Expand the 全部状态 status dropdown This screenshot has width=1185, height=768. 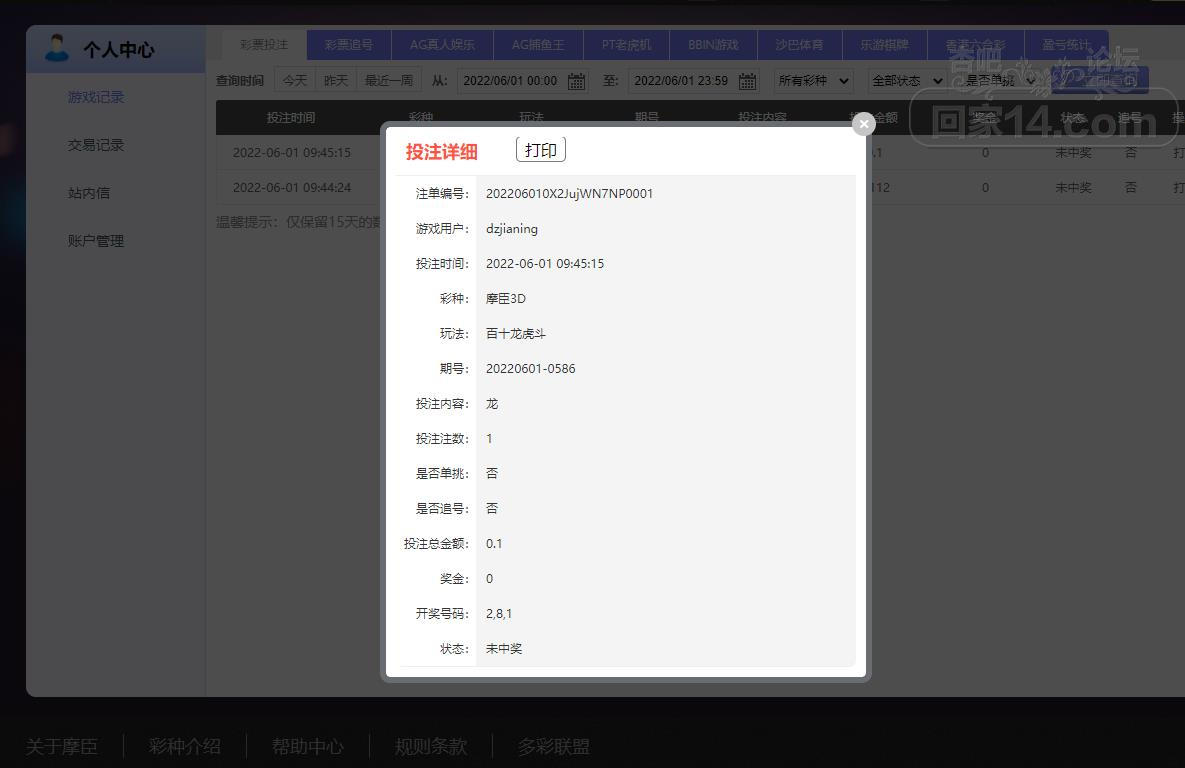pos(907,81)
